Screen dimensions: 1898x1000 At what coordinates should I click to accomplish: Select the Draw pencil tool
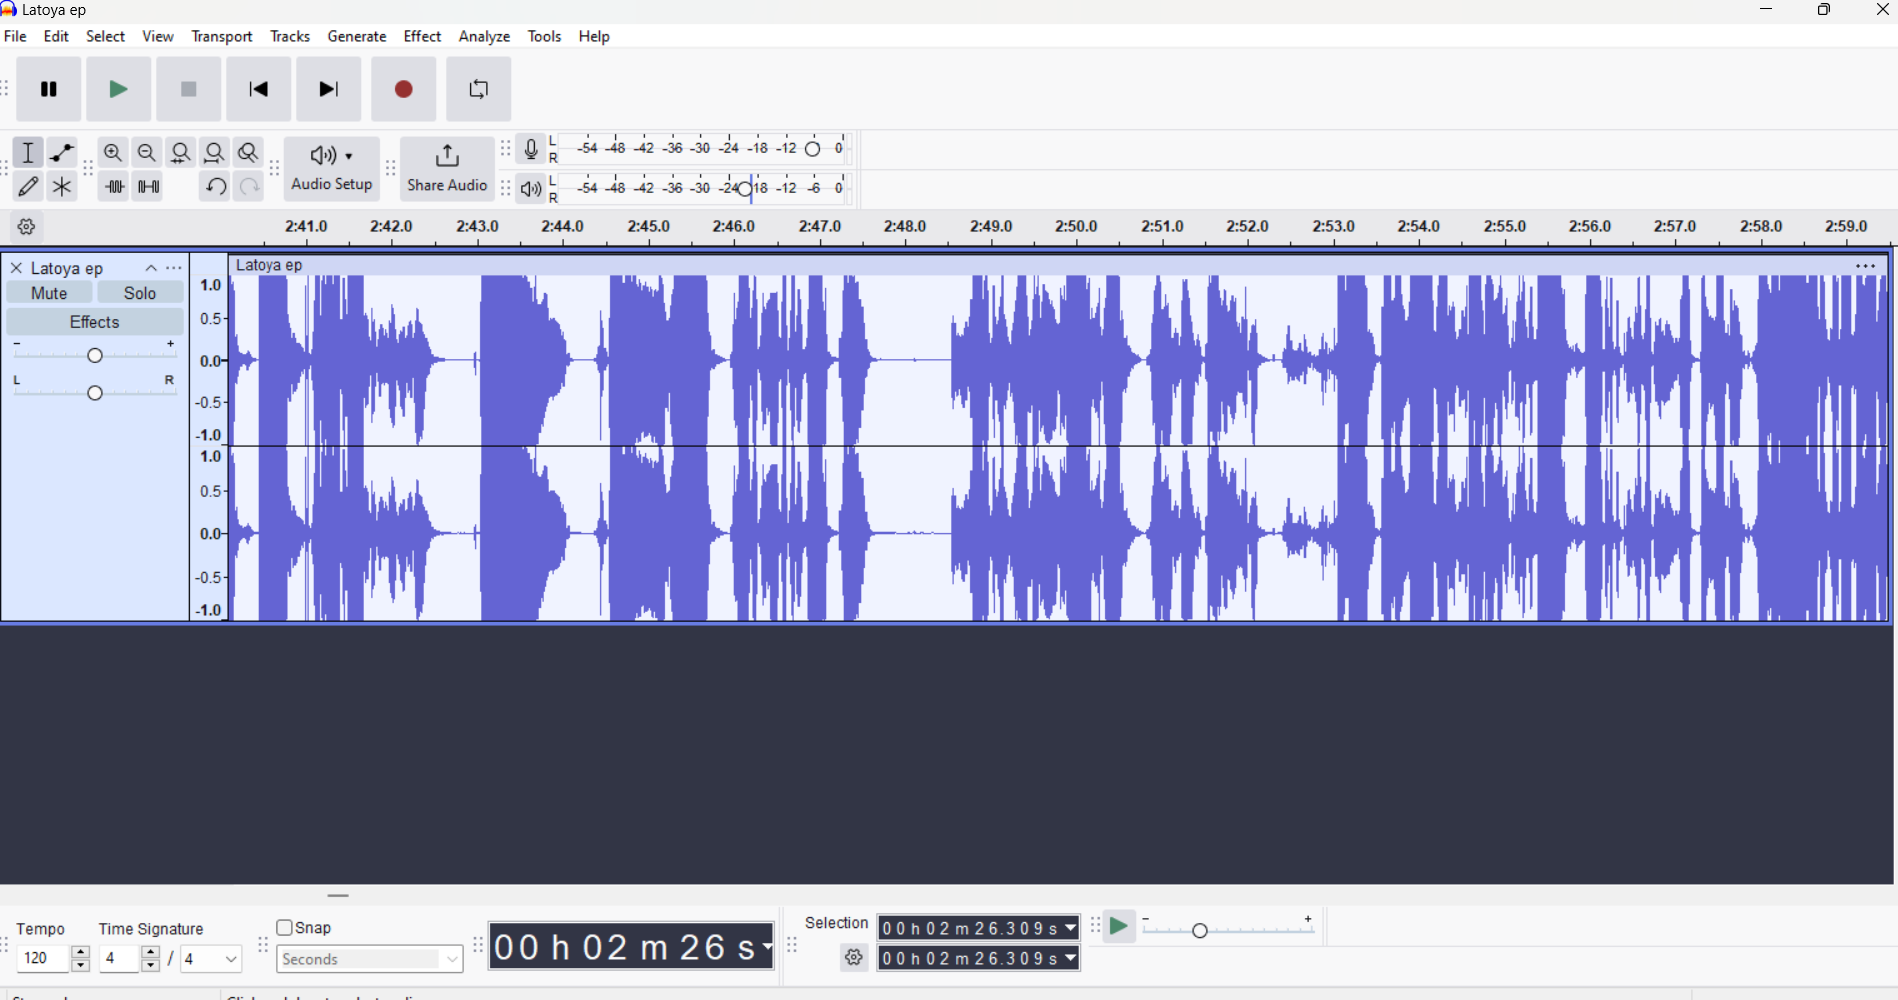(28, 187)
